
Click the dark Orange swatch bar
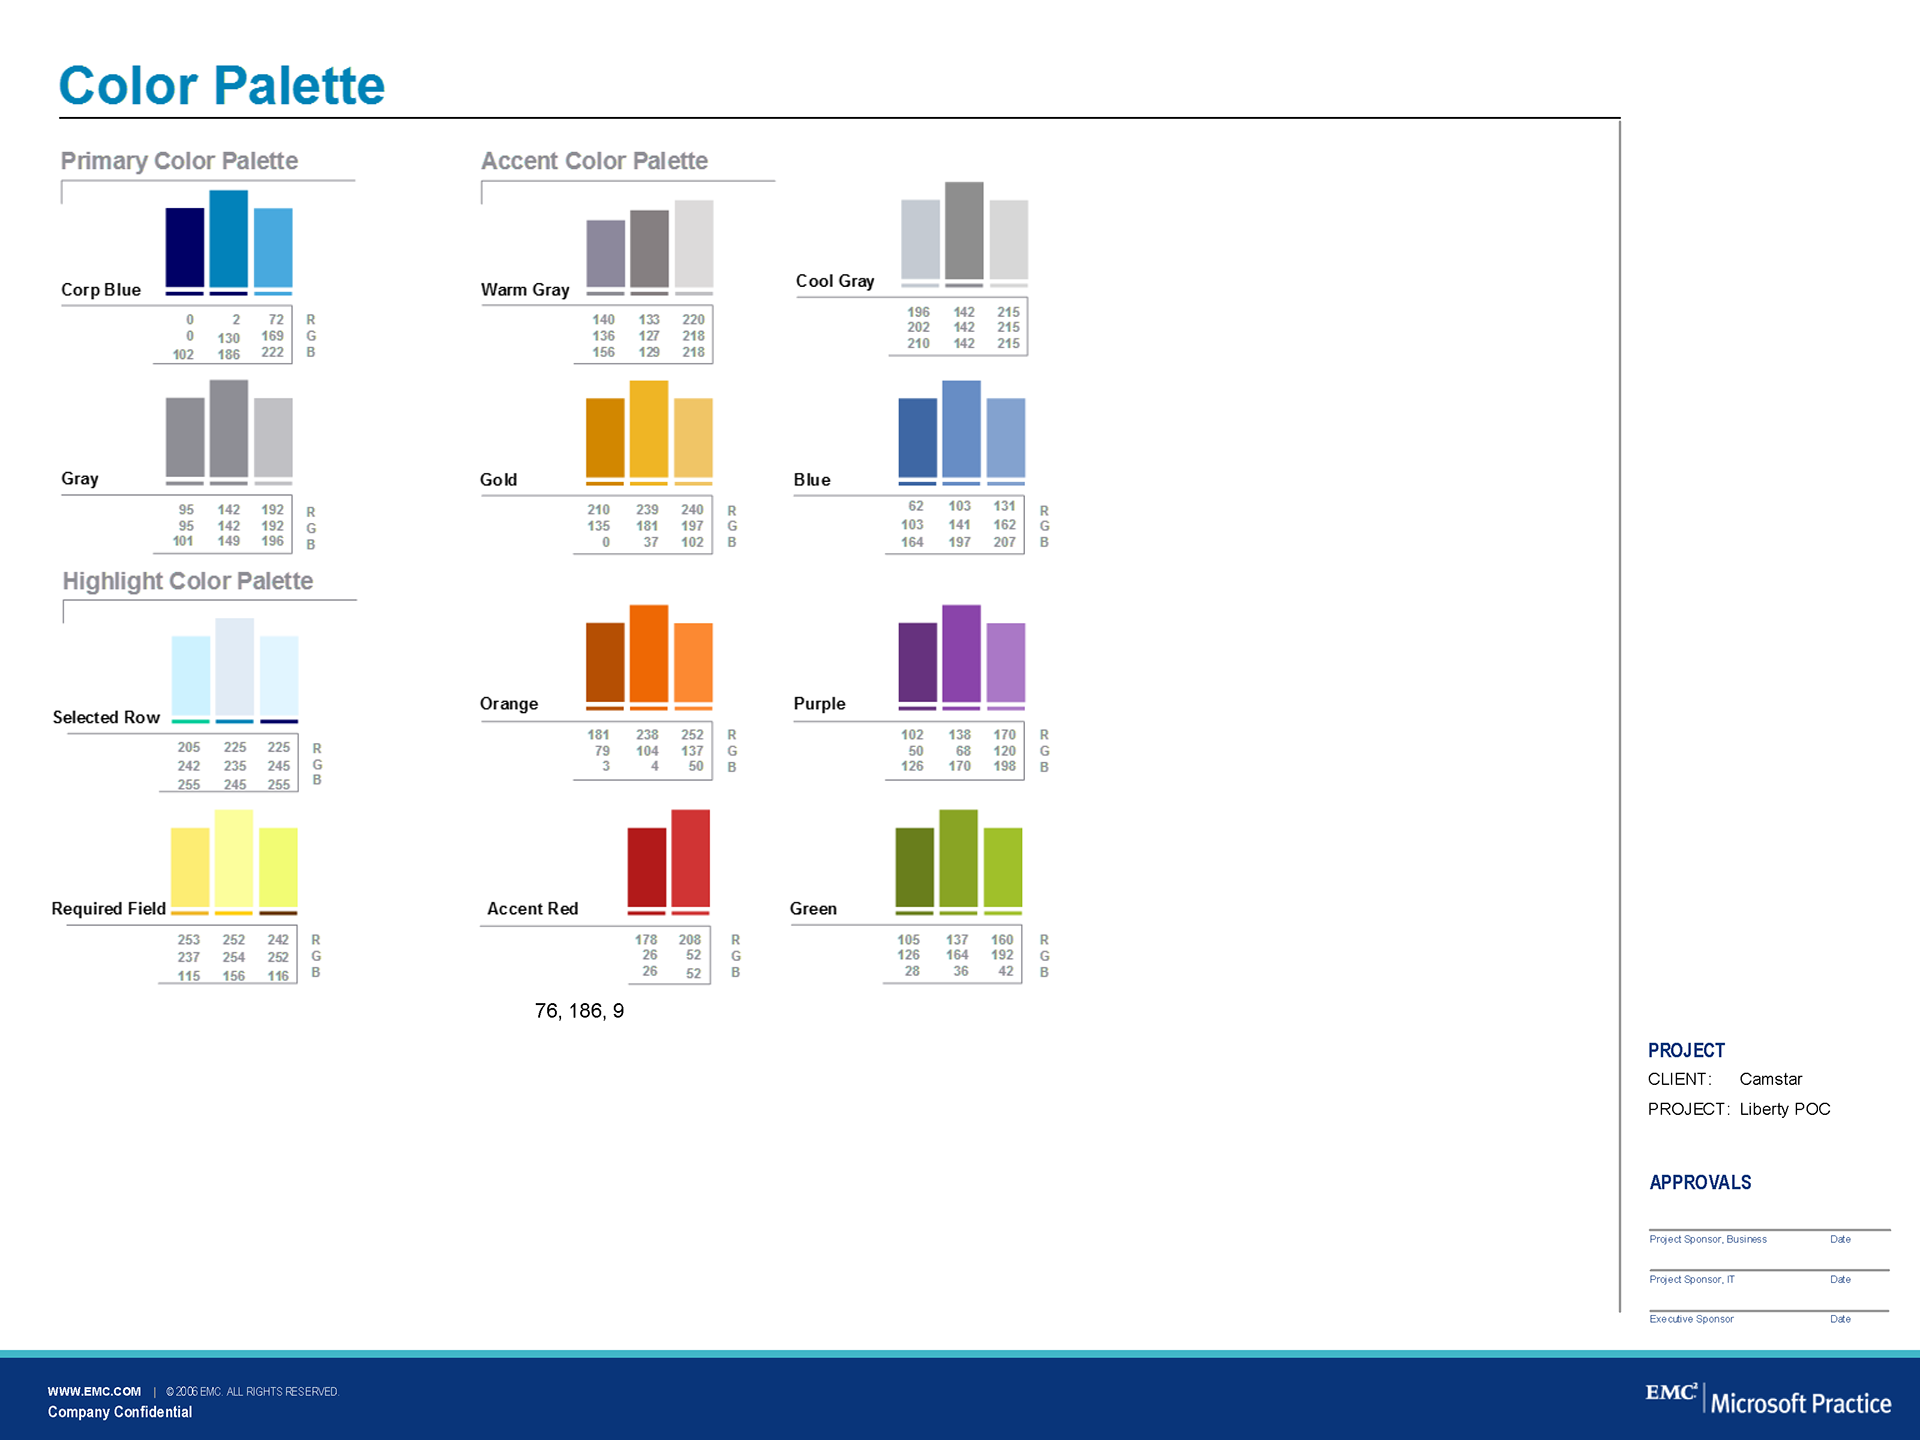coord(604,661)
